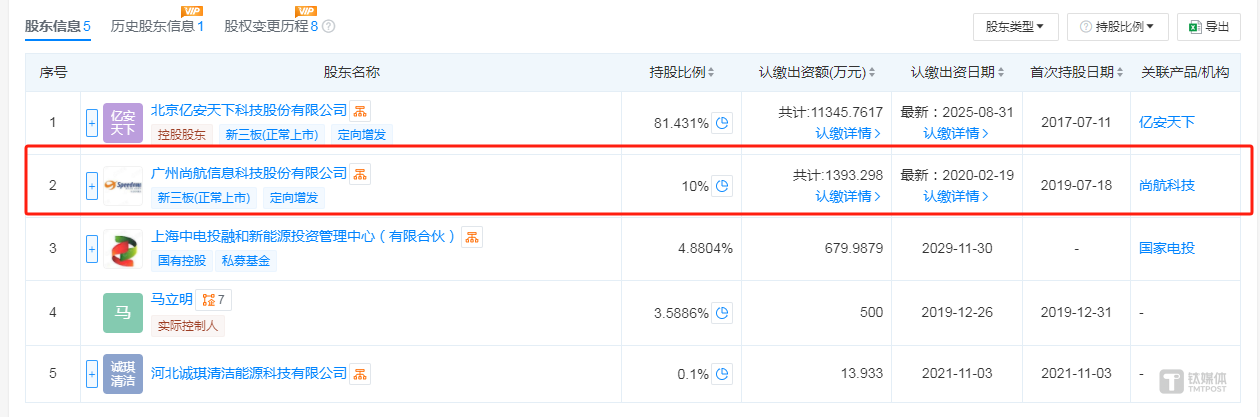Click the 私募基金 tag
1260x417 pixels.
(x=247, y=261)
